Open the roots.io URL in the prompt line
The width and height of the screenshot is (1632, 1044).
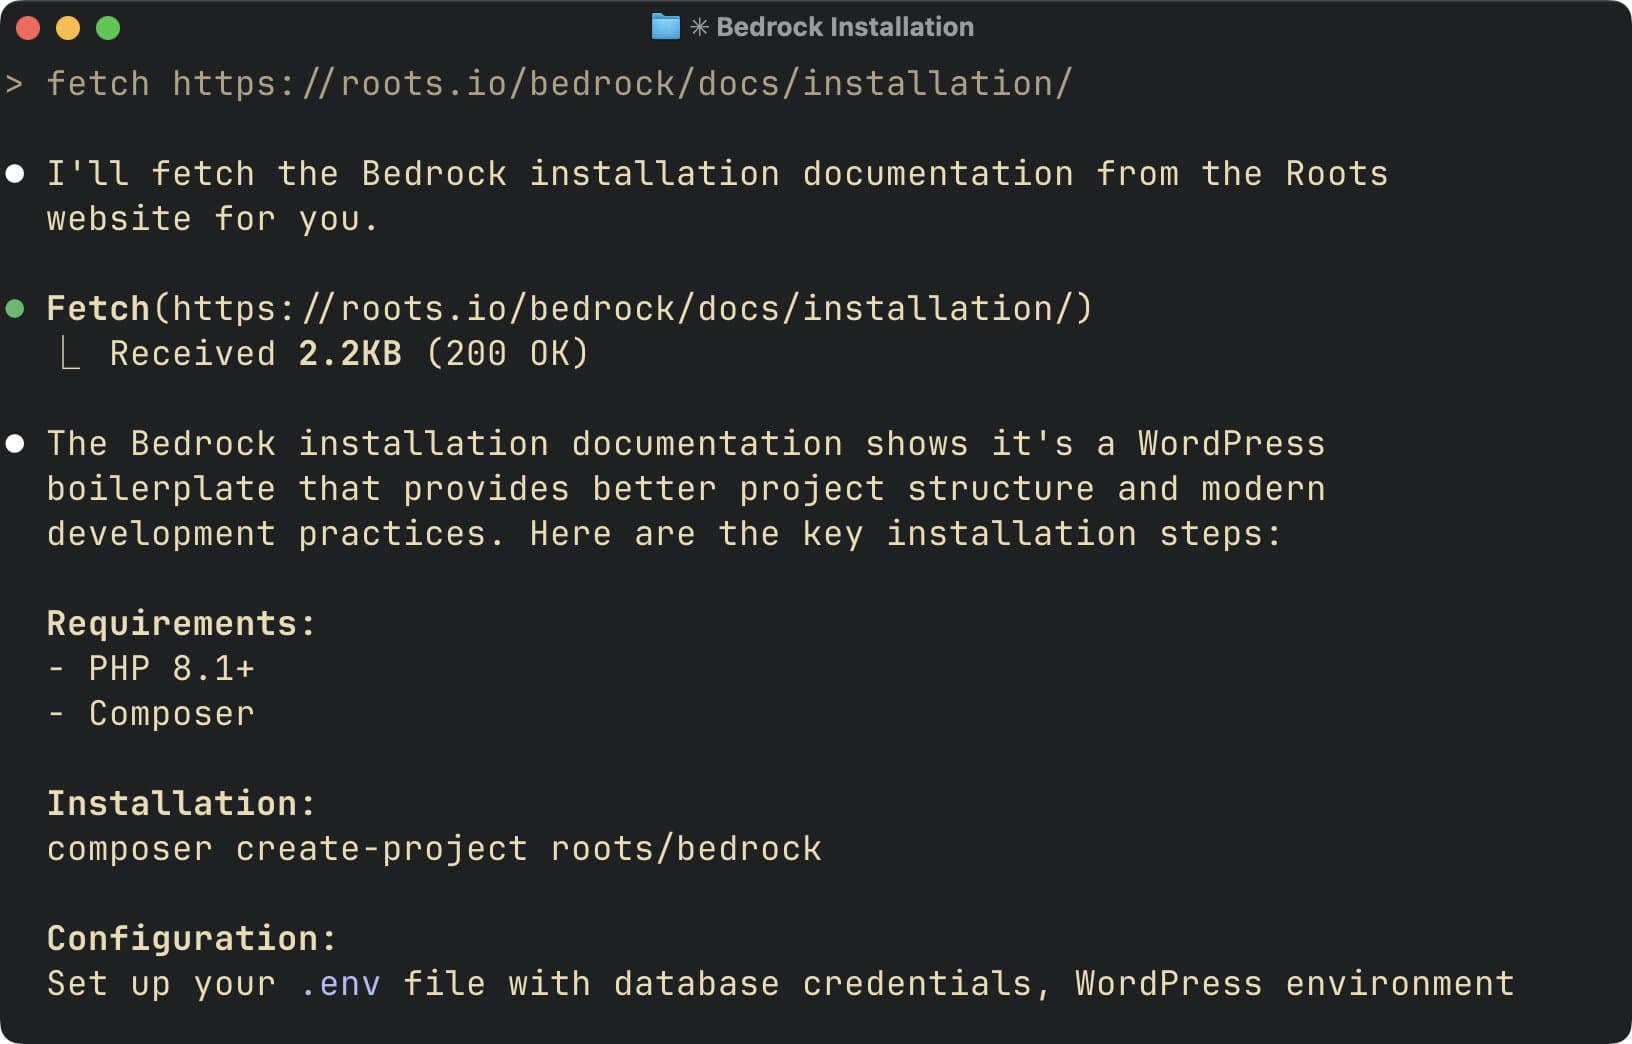coord(621,84)
